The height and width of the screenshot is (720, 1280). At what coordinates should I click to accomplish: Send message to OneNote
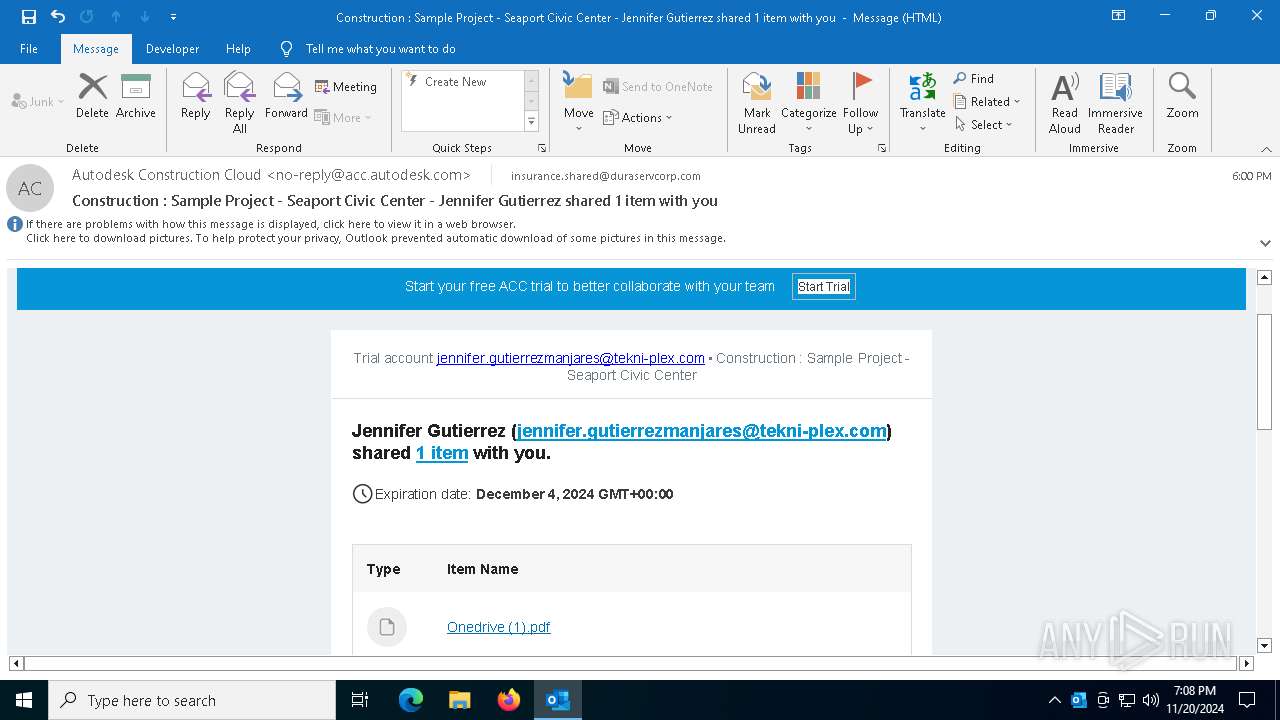point(658,87)
